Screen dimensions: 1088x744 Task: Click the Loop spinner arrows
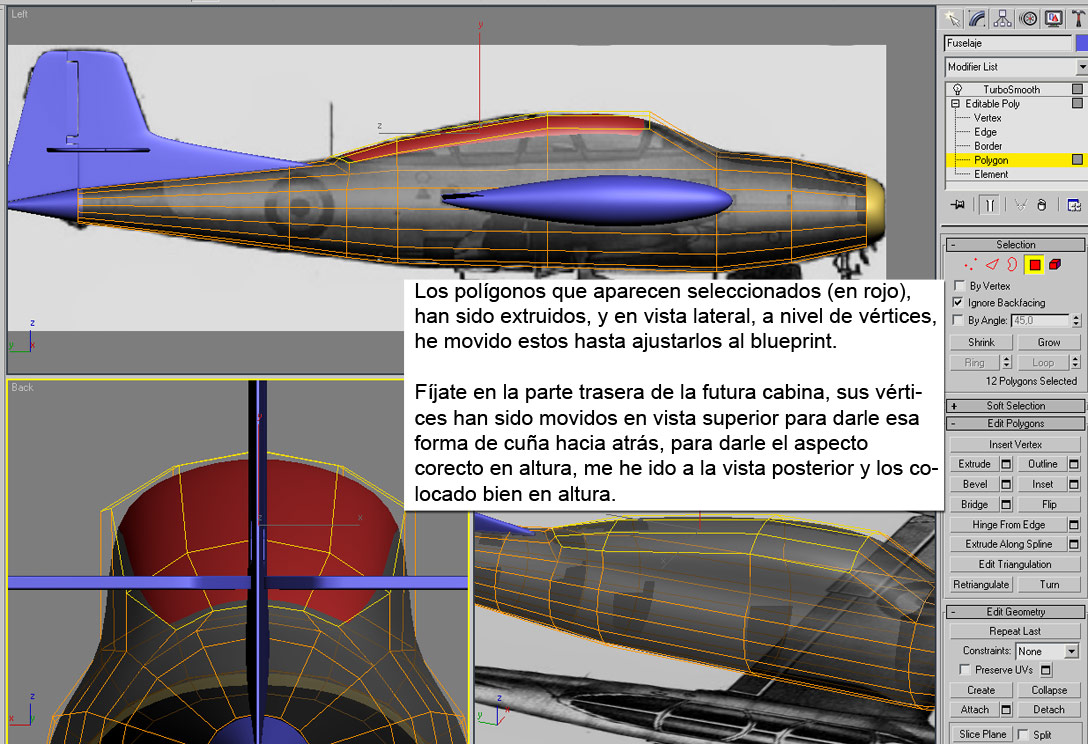[1076, 362]
